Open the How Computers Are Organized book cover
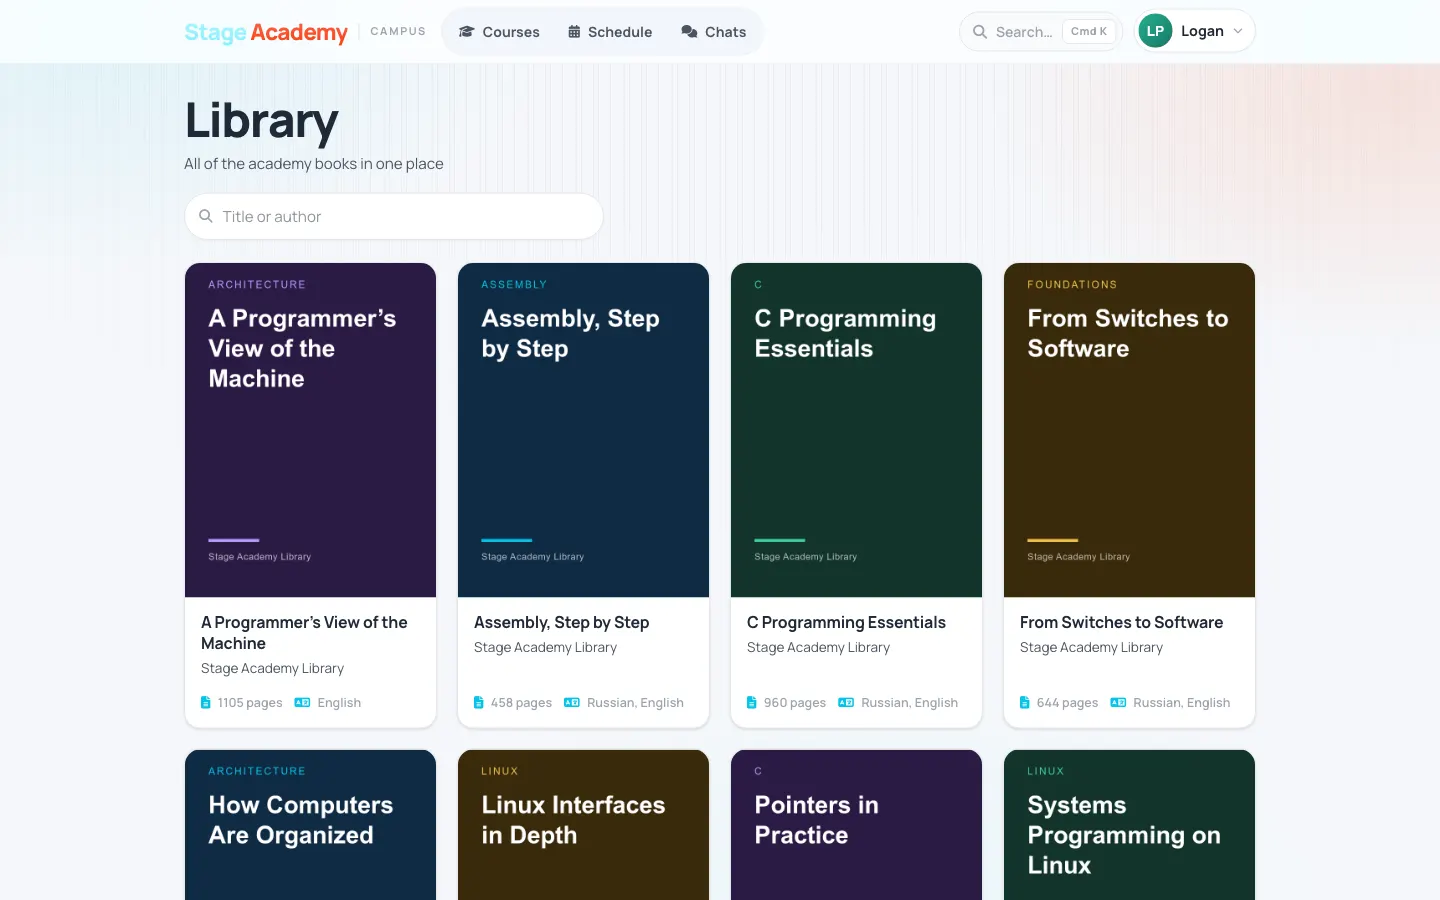 (310, 825)
